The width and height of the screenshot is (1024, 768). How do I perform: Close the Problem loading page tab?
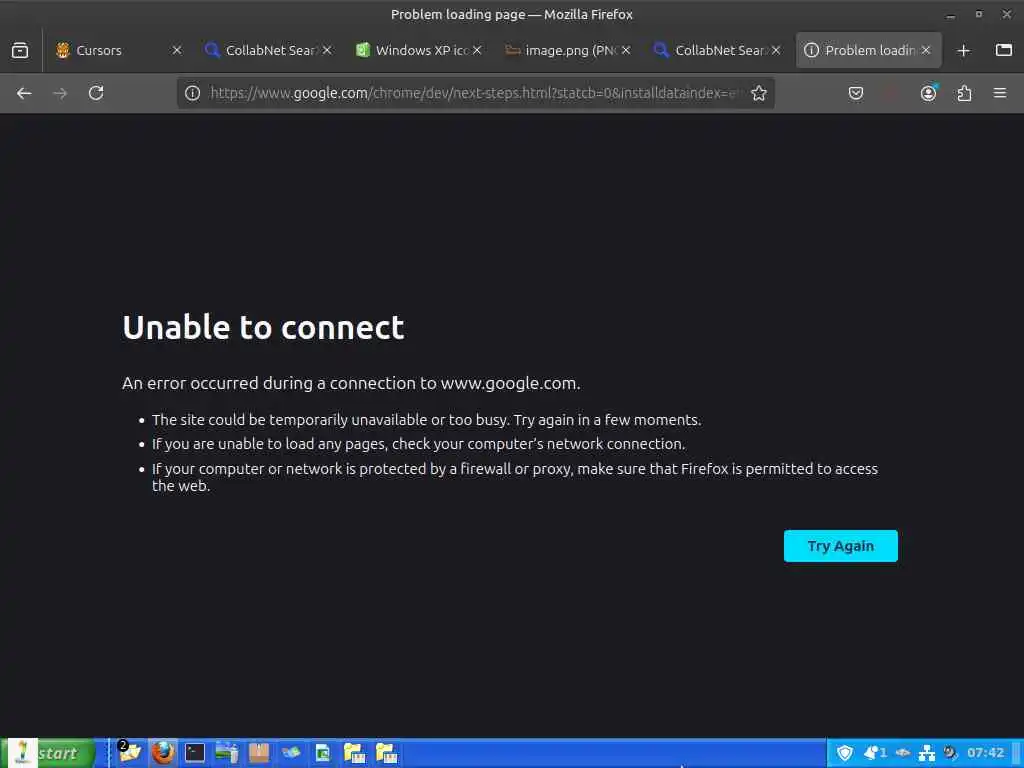(x=925, y=50)
